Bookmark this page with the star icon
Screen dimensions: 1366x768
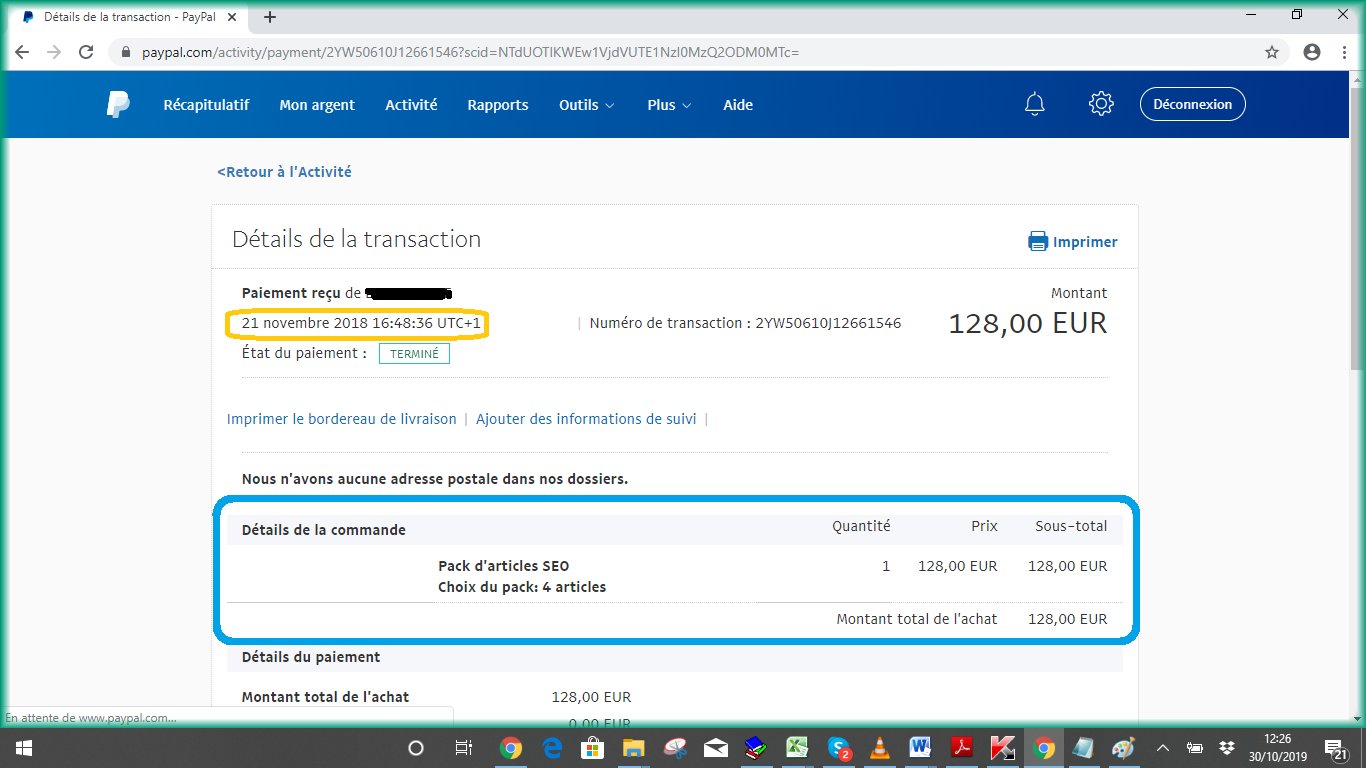point(1272,52)
